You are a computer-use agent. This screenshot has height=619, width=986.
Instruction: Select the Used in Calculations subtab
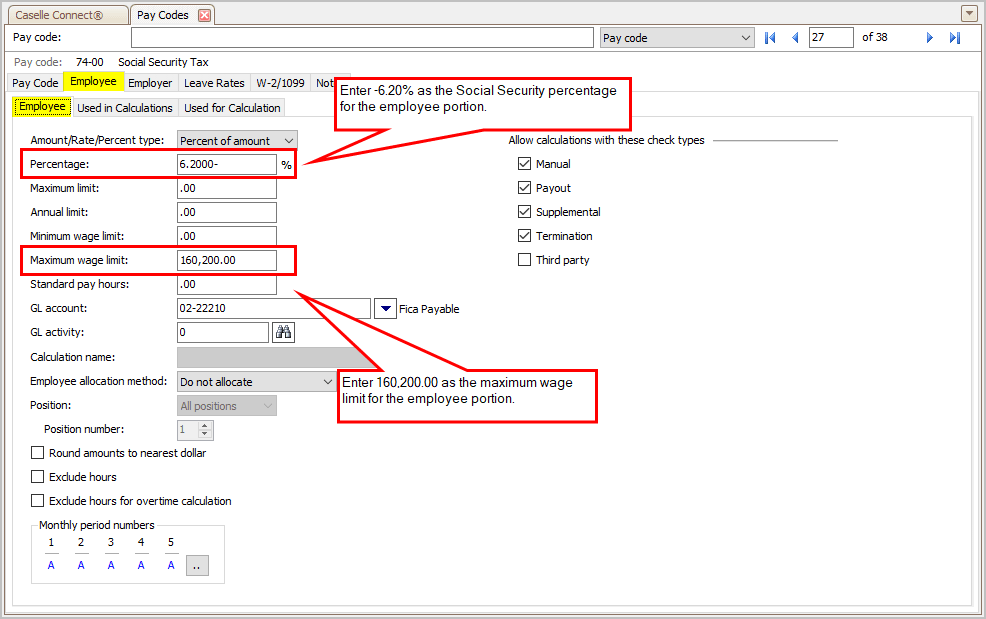[125, 108]
